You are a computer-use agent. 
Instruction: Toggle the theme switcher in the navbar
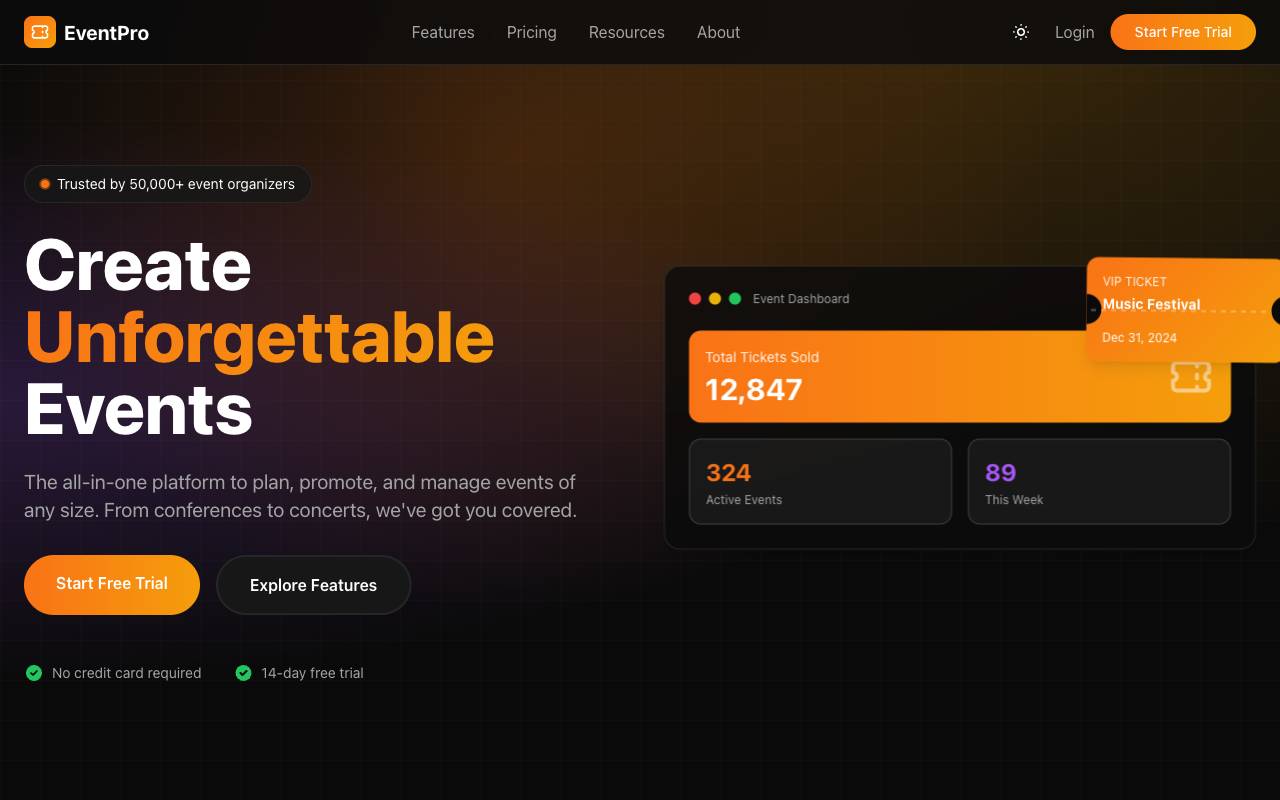coord(1021,32)
